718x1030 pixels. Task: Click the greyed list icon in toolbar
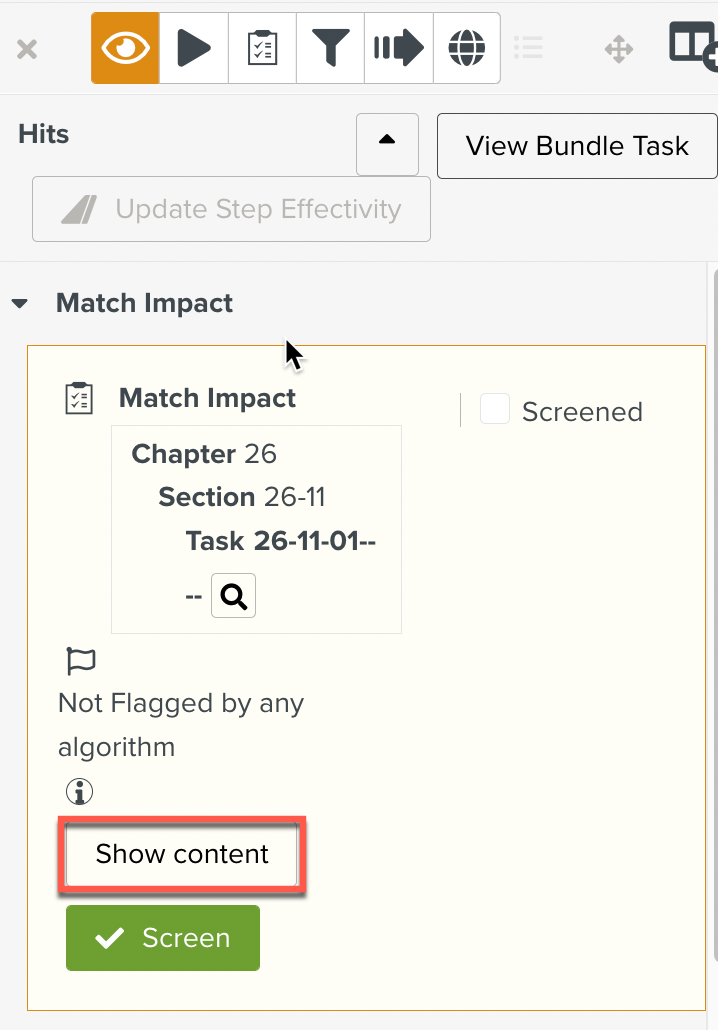pos(528,47)
